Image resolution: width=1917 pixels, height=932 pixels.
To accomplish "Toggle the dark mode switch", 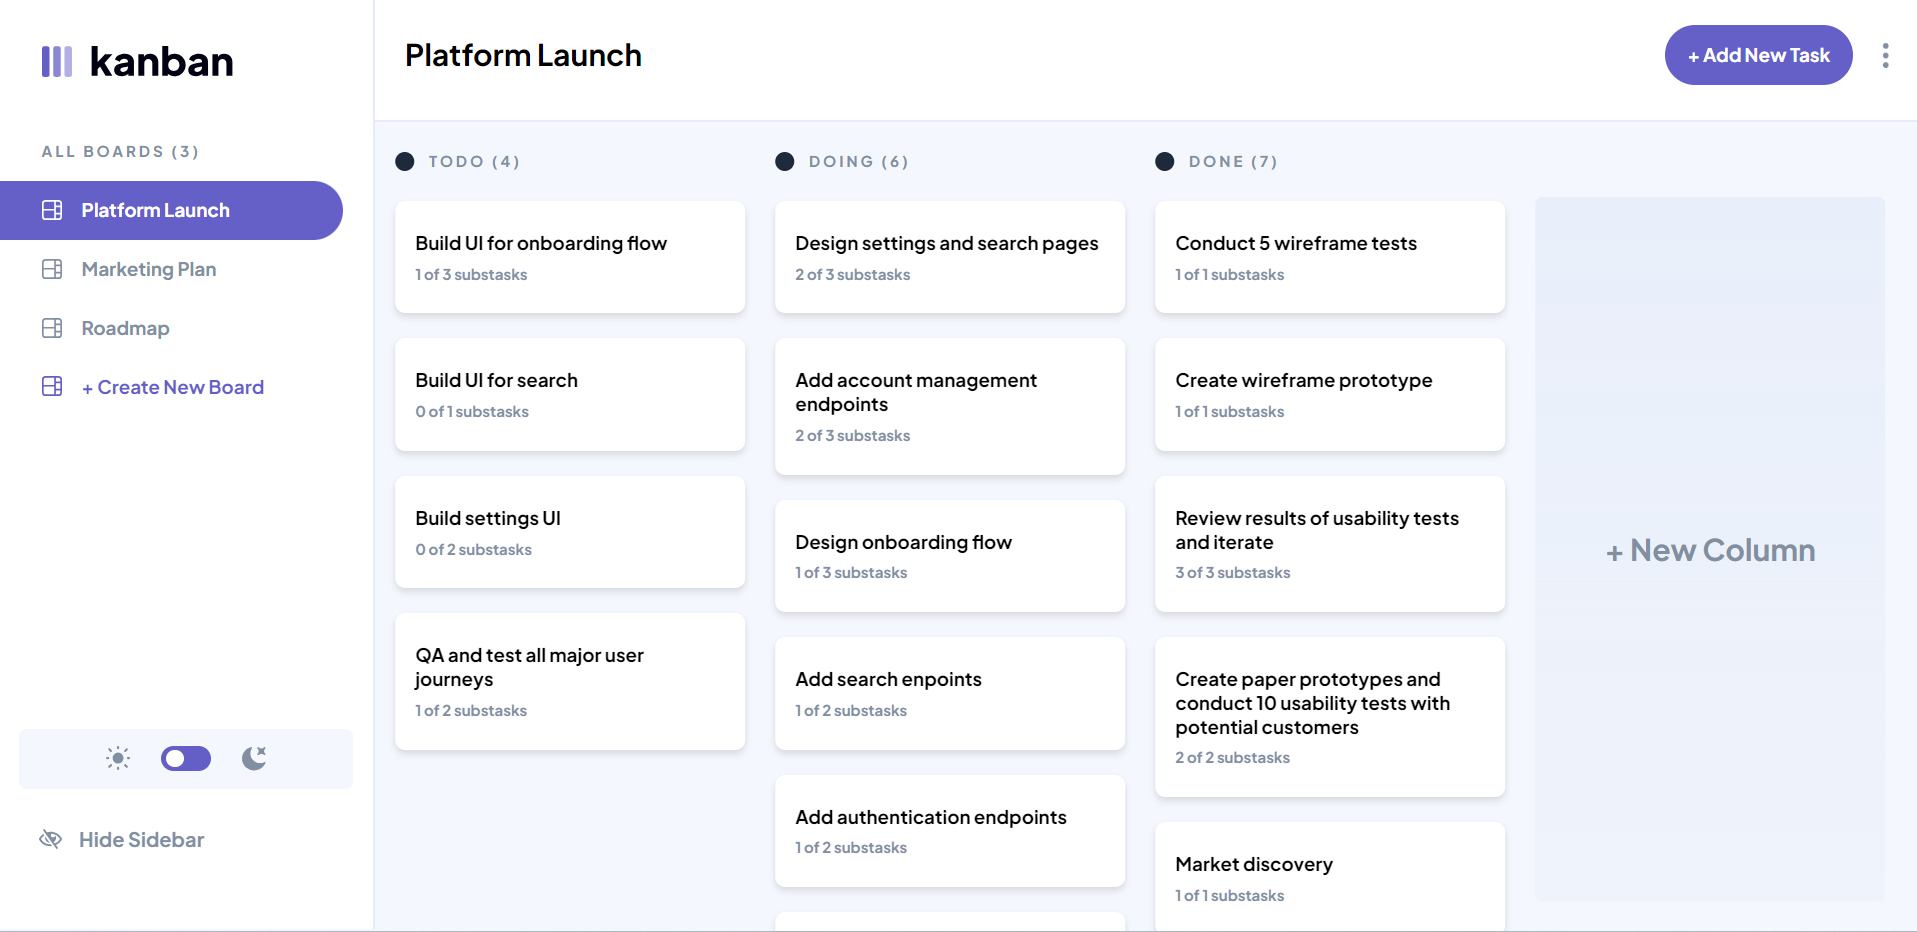I will 186,758.
